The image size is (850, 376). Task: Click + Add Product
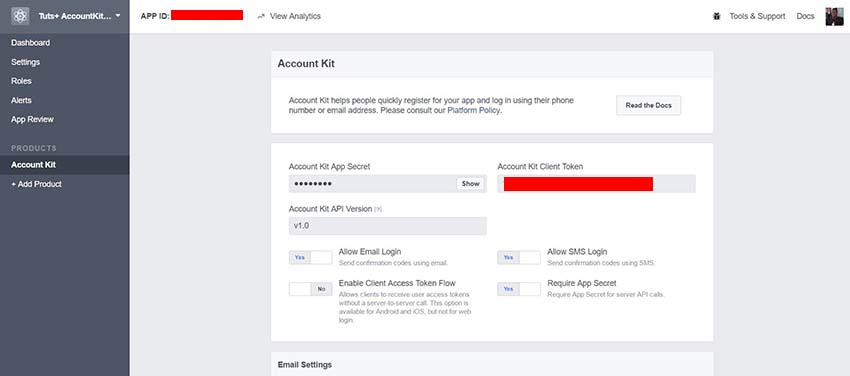[x=36, y=184]
